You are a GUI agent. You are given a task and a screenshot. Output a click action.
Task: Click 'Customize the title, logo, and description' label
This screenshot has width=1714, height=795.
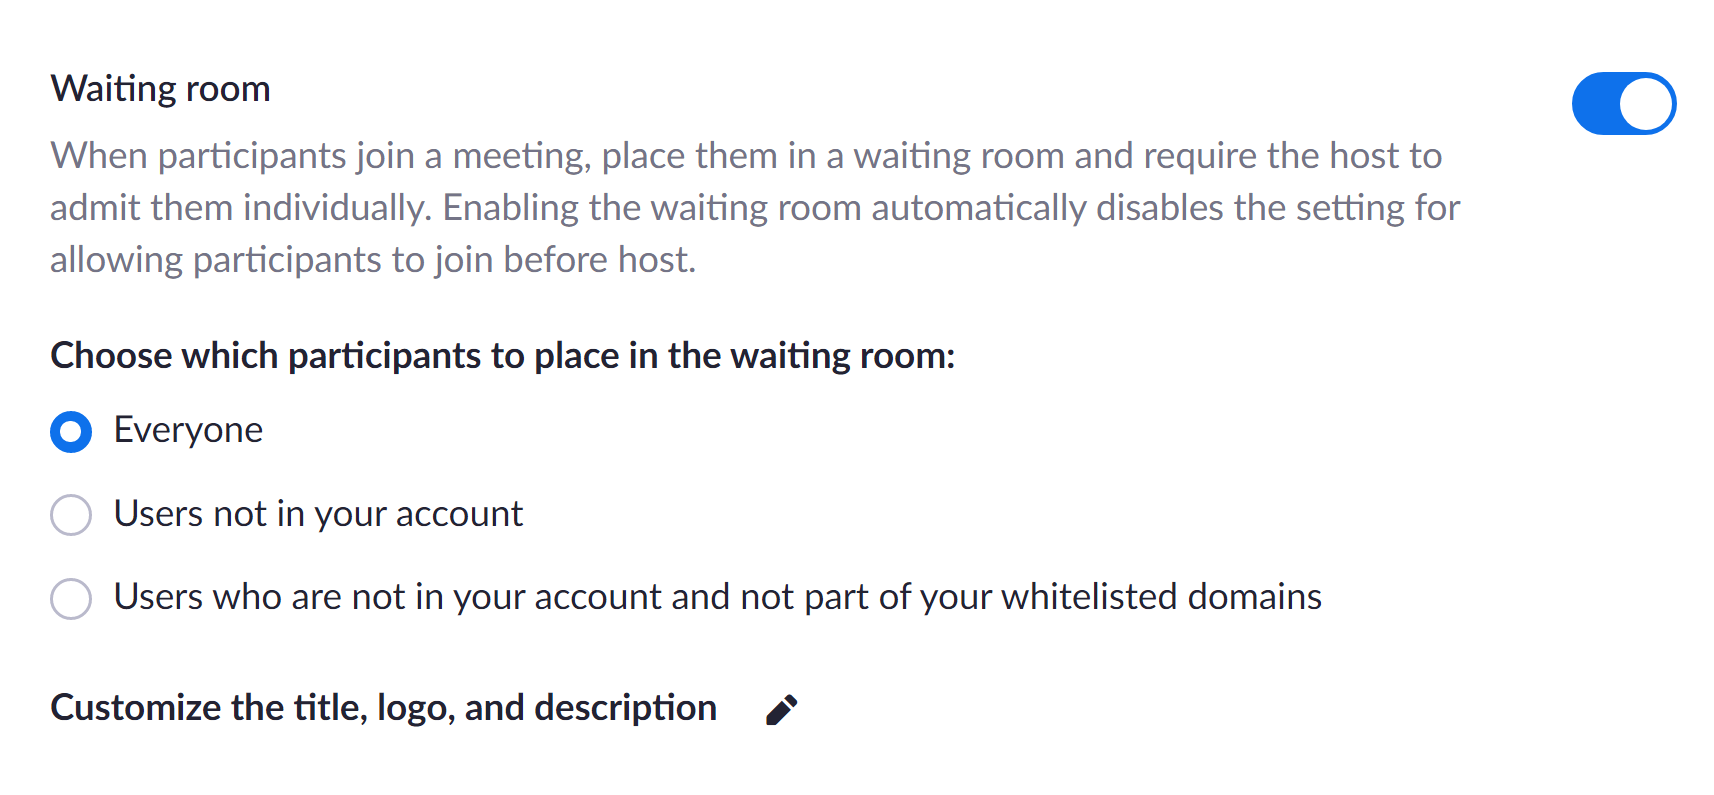pos(384,708)
